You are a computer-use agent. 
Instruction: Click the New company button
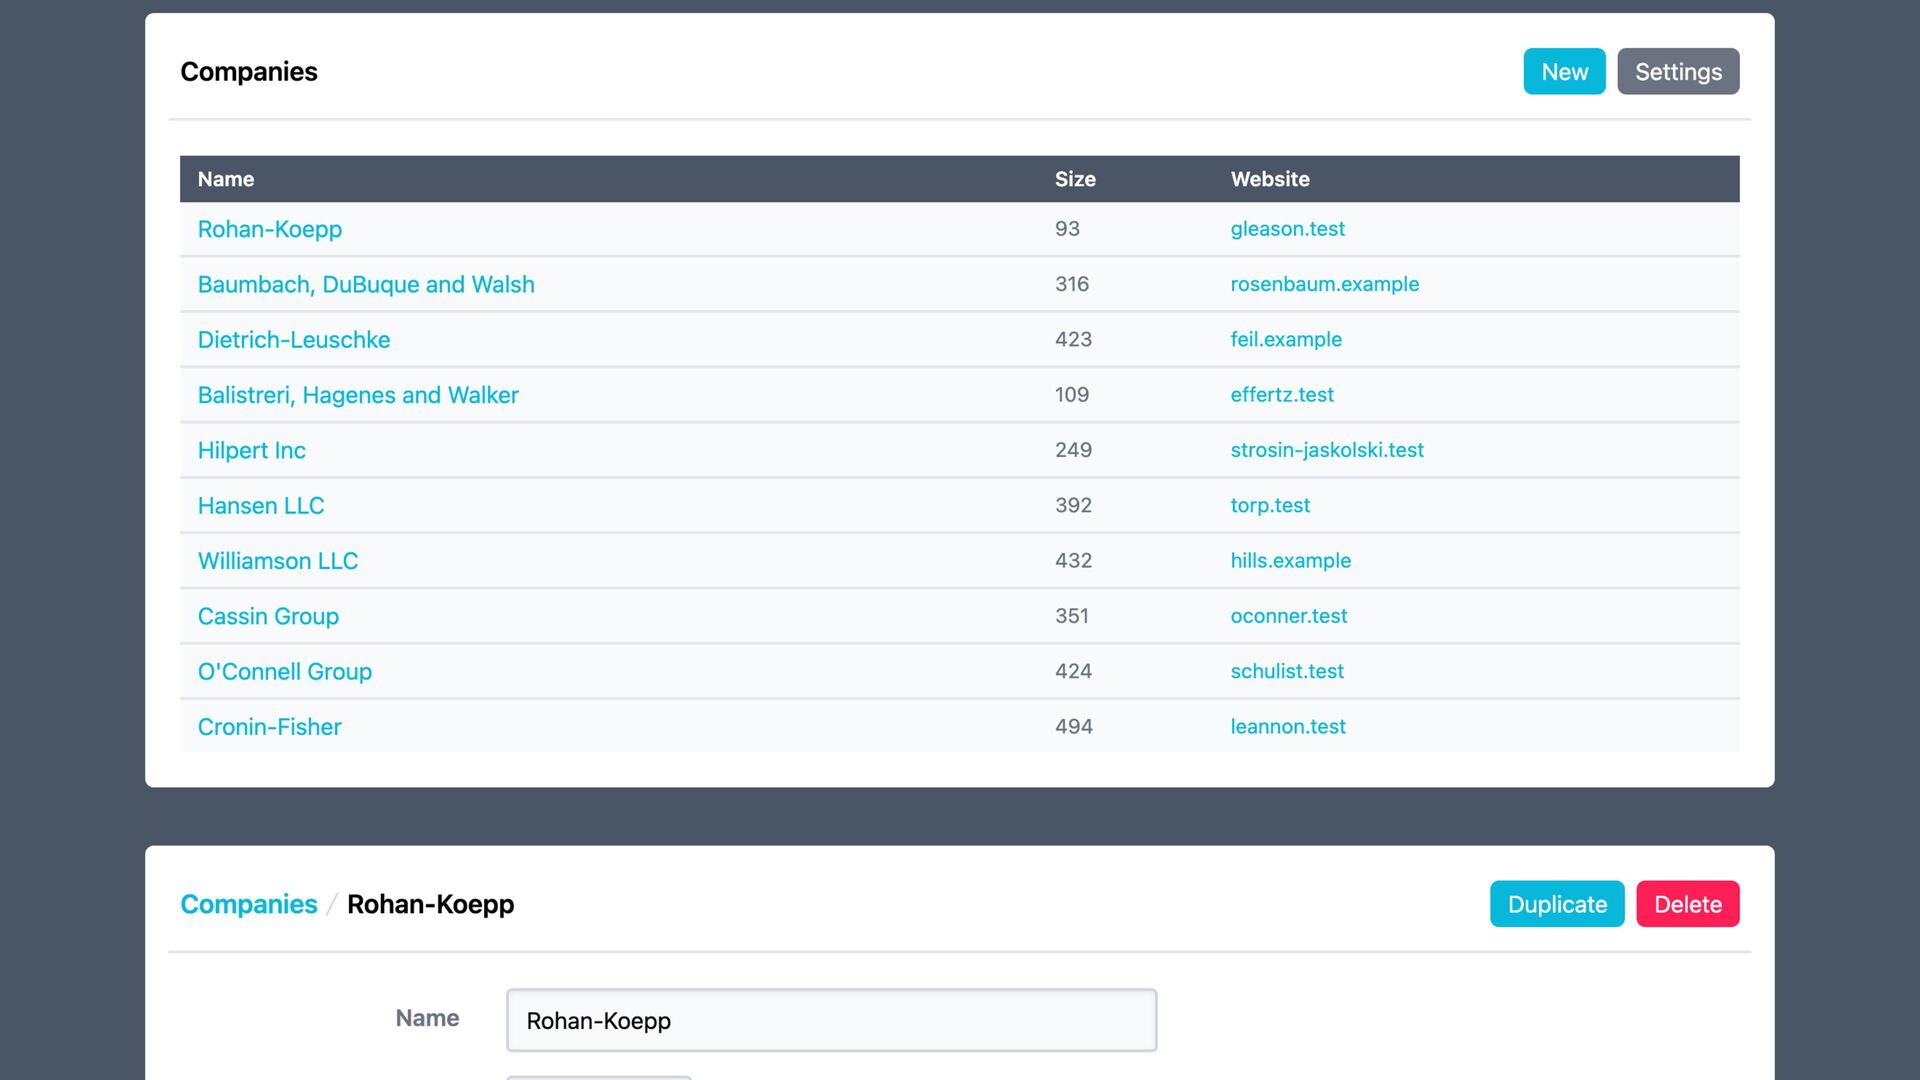[1564, 72]
